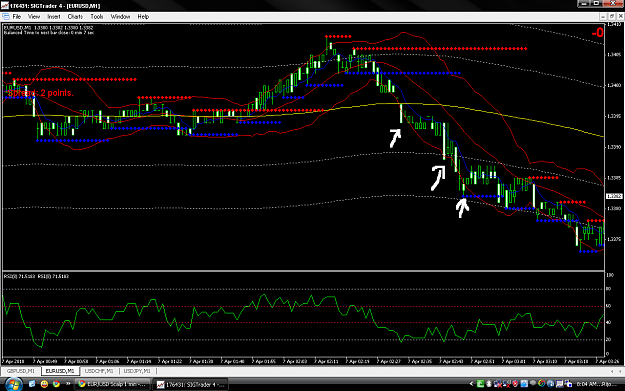Click the 20 level label on RSI scale

(609, 340)
